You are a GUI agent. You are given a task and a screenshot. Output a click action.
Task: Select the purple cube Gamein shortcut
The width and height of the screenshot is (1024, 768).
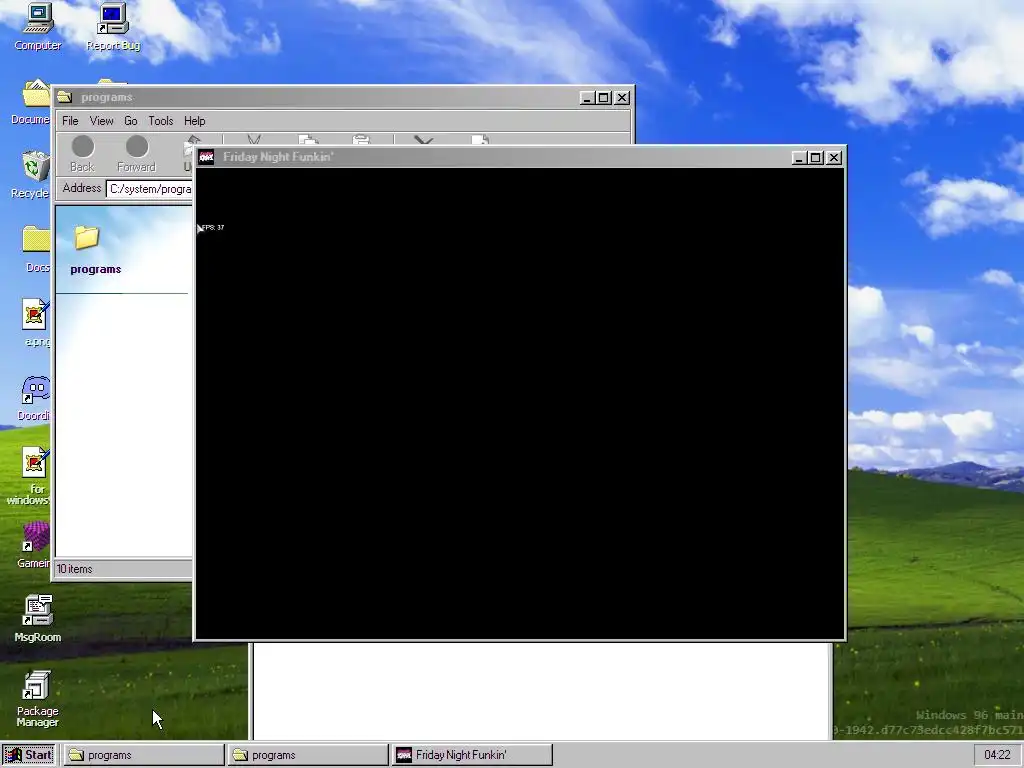click(34, 545)
